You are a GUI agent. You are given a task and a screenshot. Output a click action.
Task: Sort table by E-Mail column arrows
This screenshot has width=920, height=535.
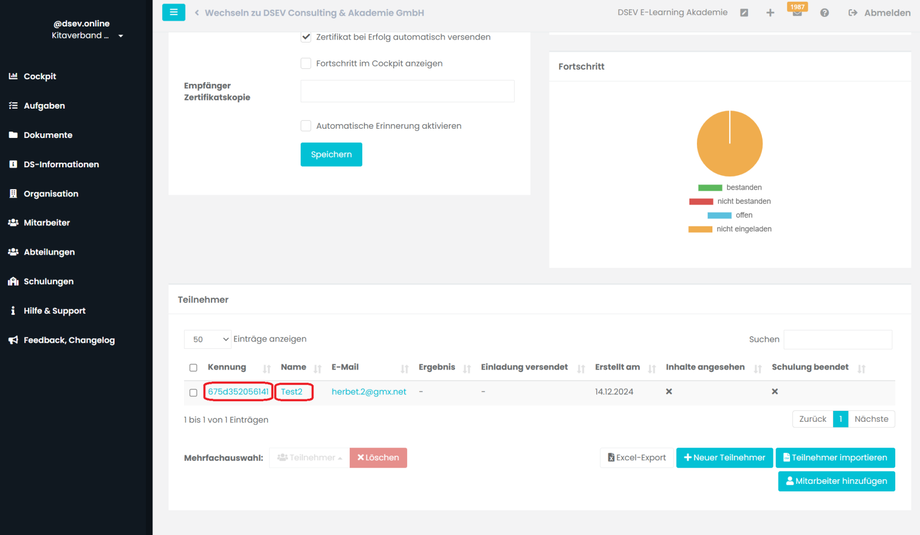click(x=404, y=368)
